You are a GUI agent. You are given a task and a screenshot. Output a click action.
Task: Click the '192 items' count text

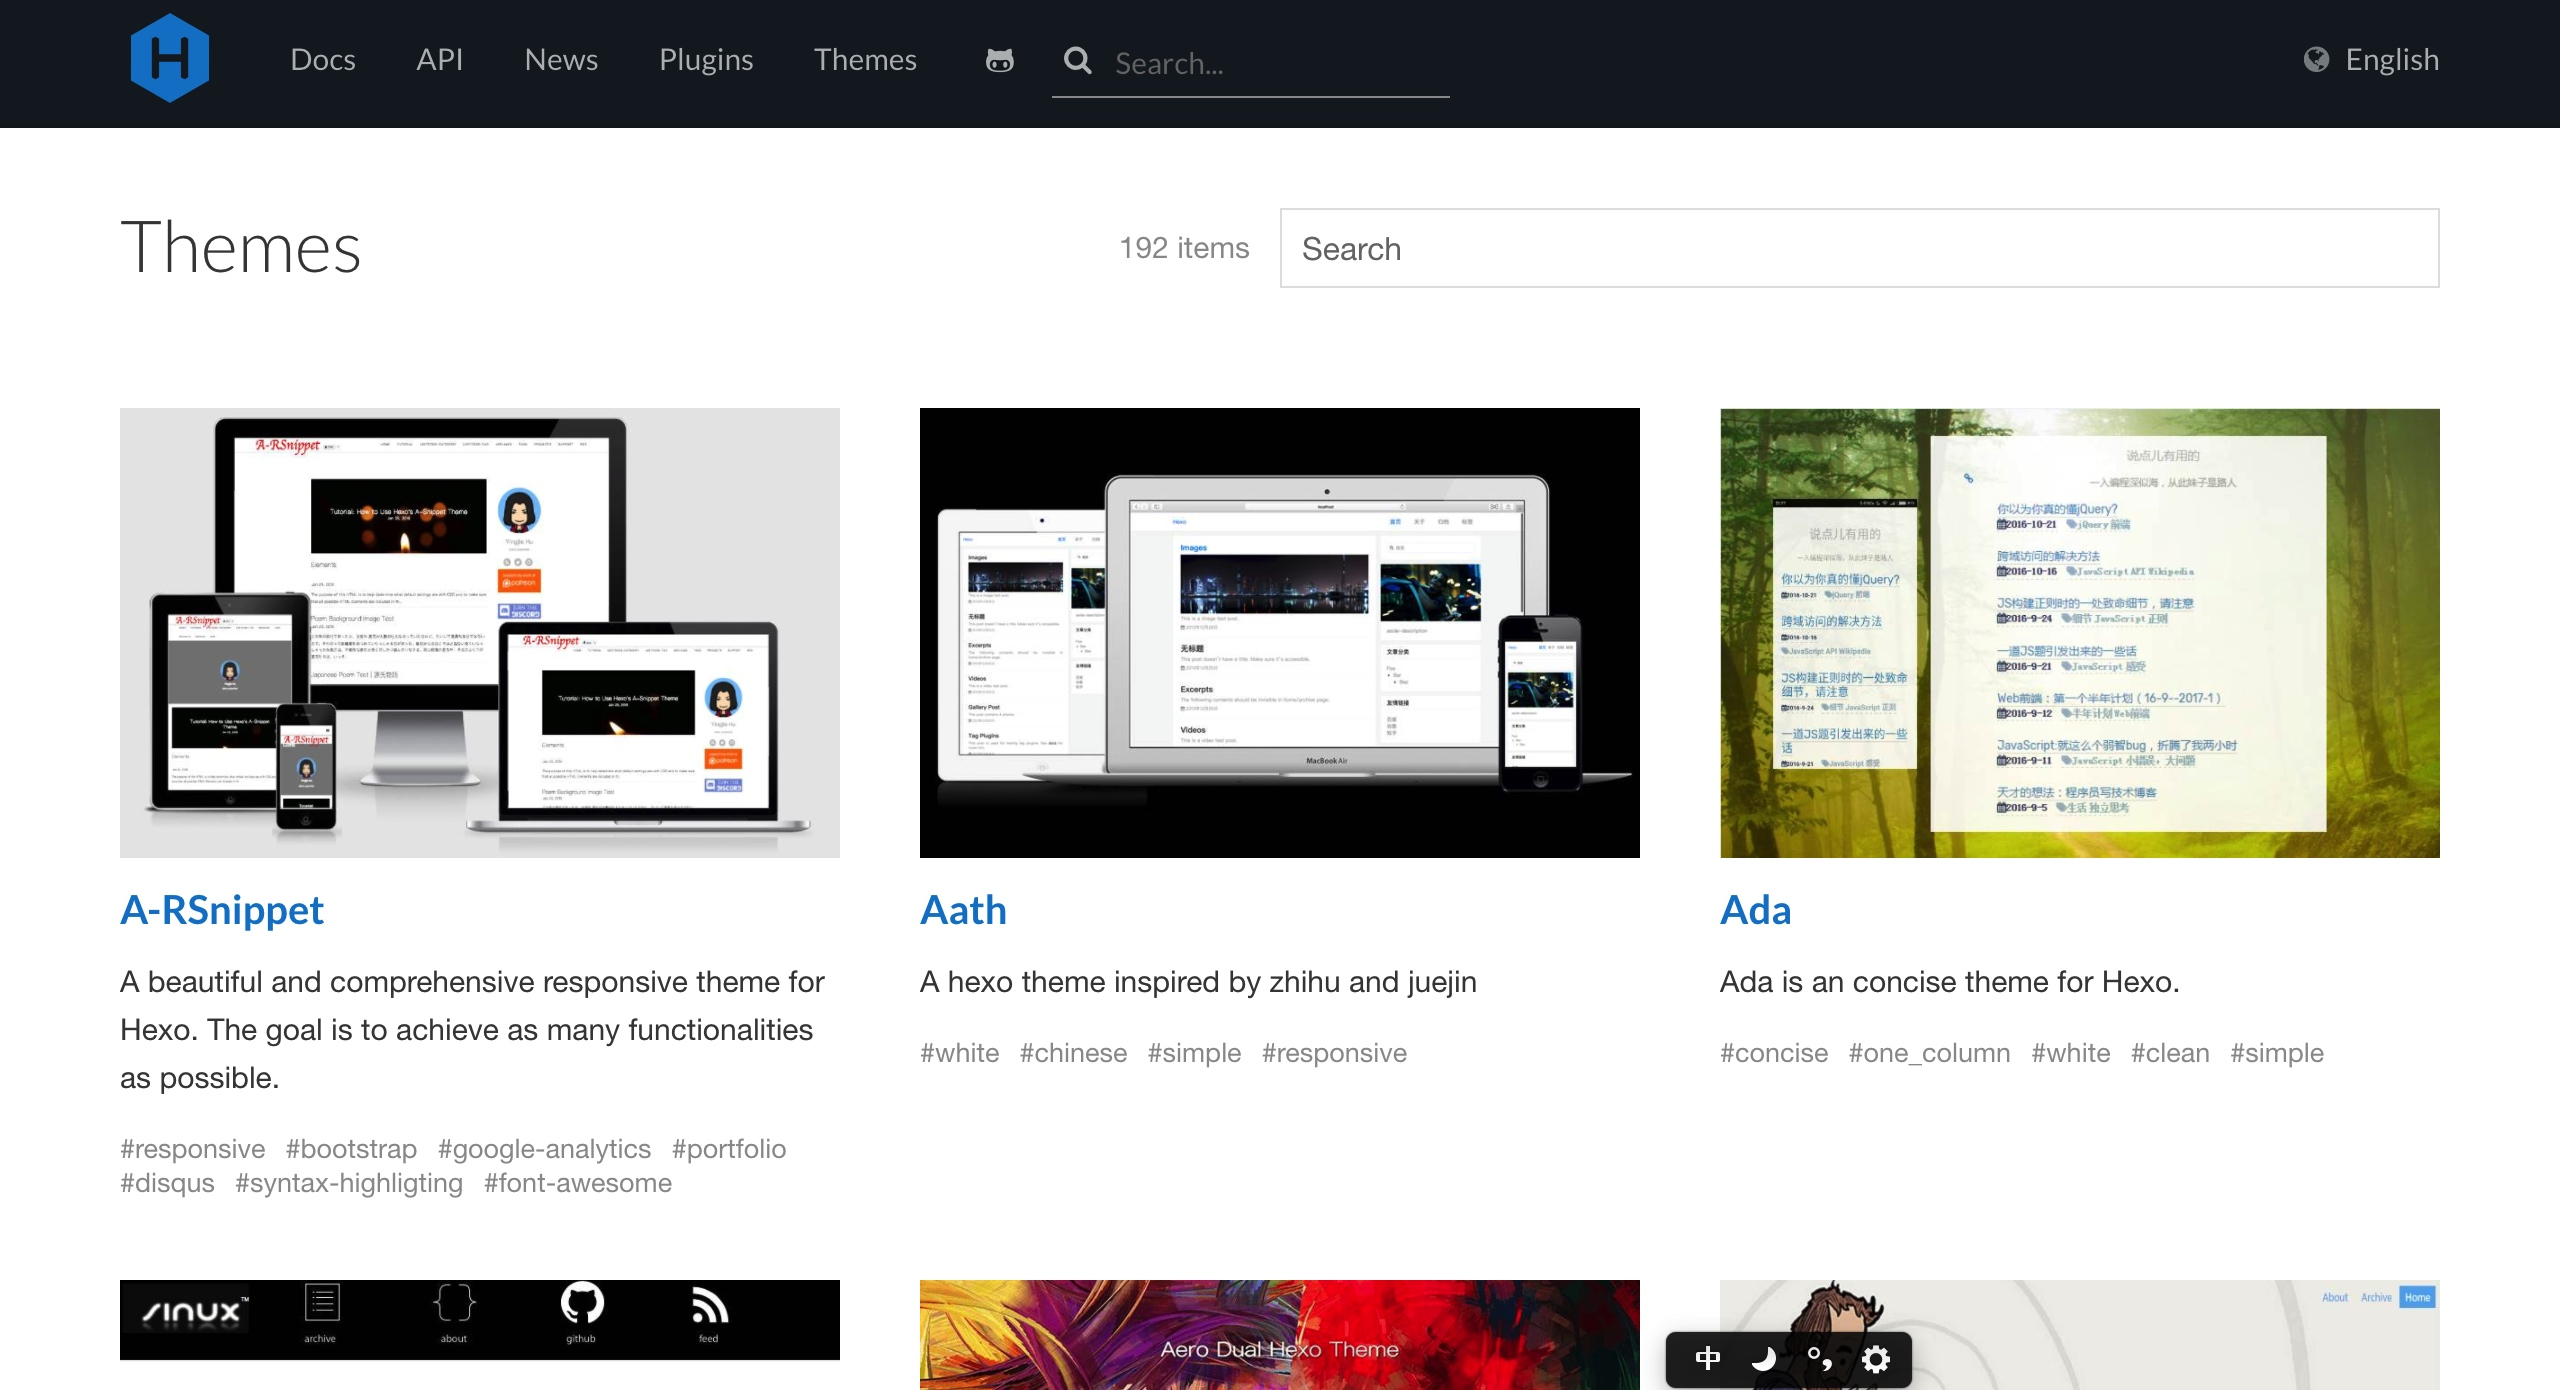click(x=1184, y=248)
